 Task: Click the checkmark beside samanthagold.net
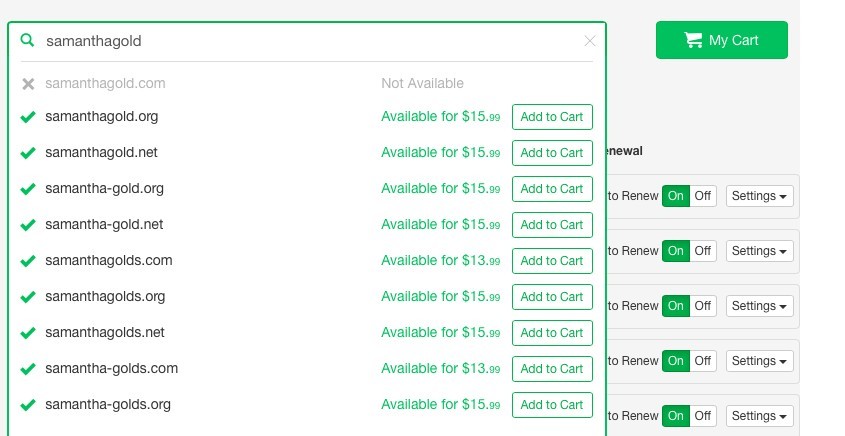click(x=28, y=153)
